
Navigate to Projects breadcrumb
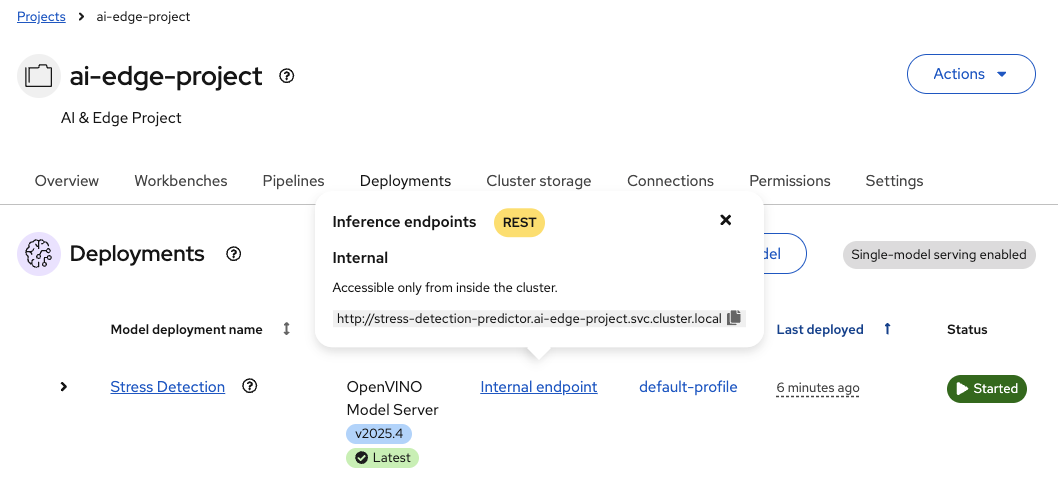[41, 17]
